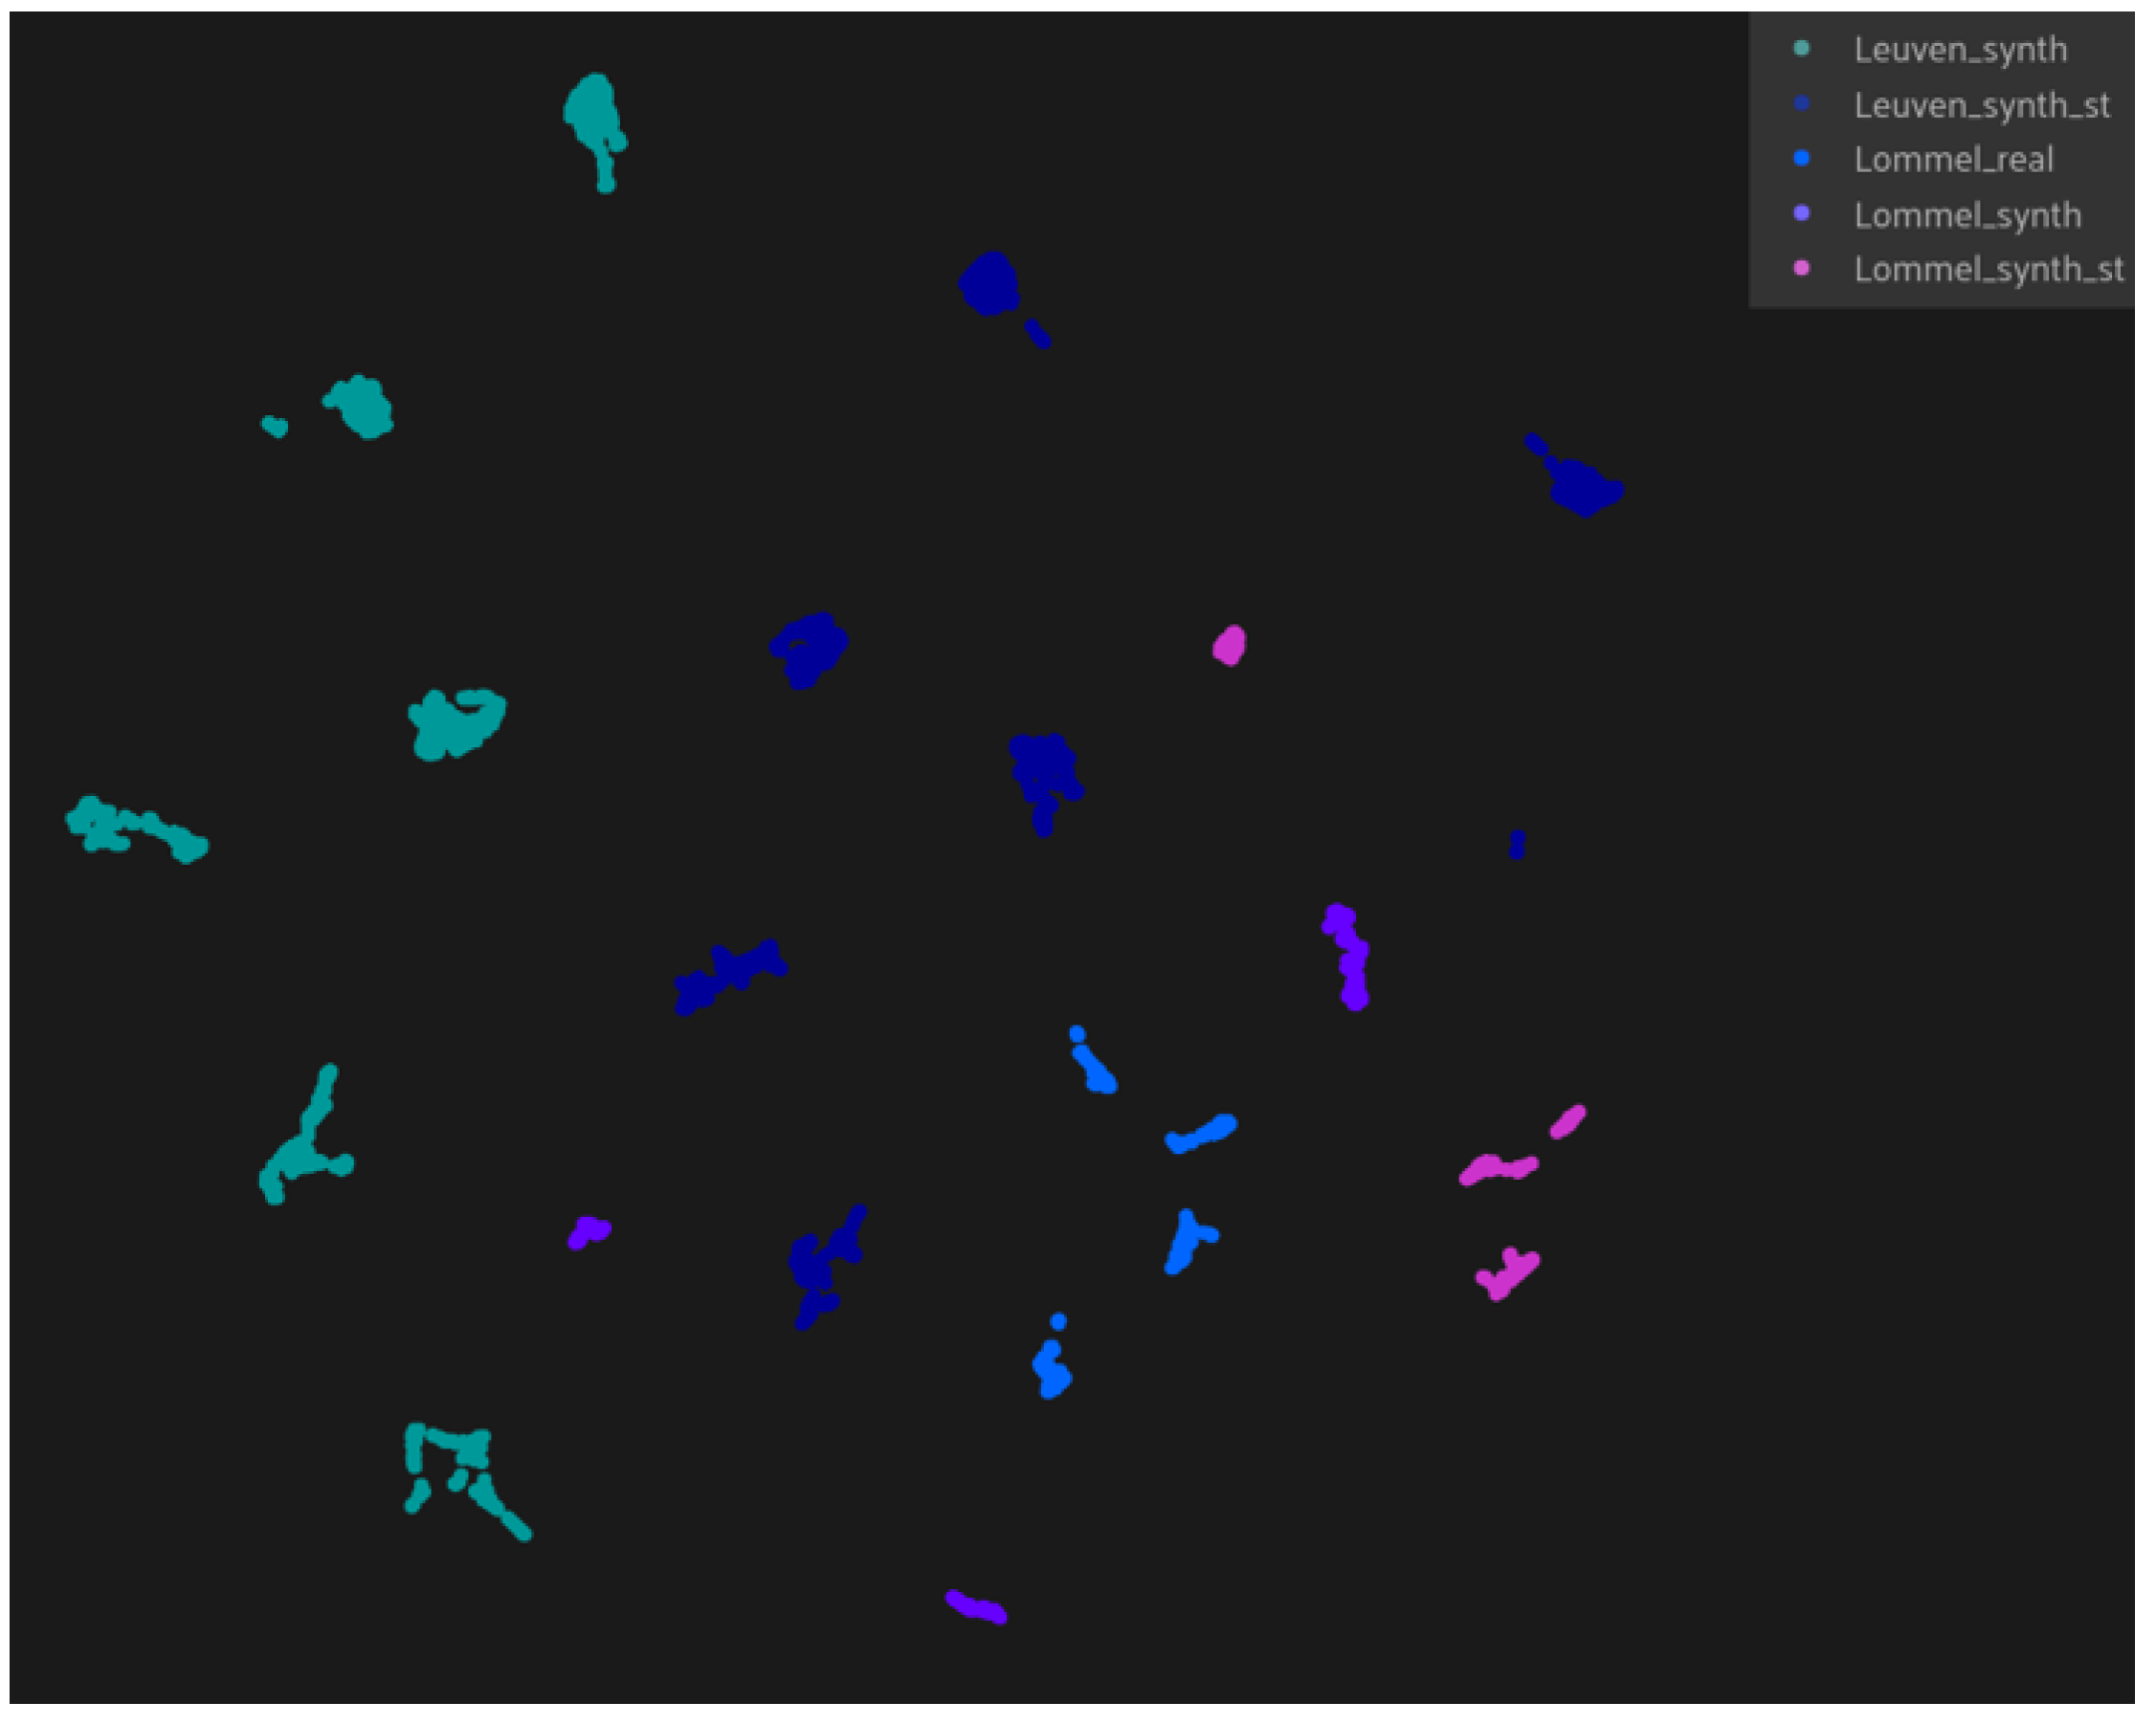Screen dimensions: 2156x1724
Task: Click the teal Leuven_synth legend marker
Action: click(x=1801, y=48)
